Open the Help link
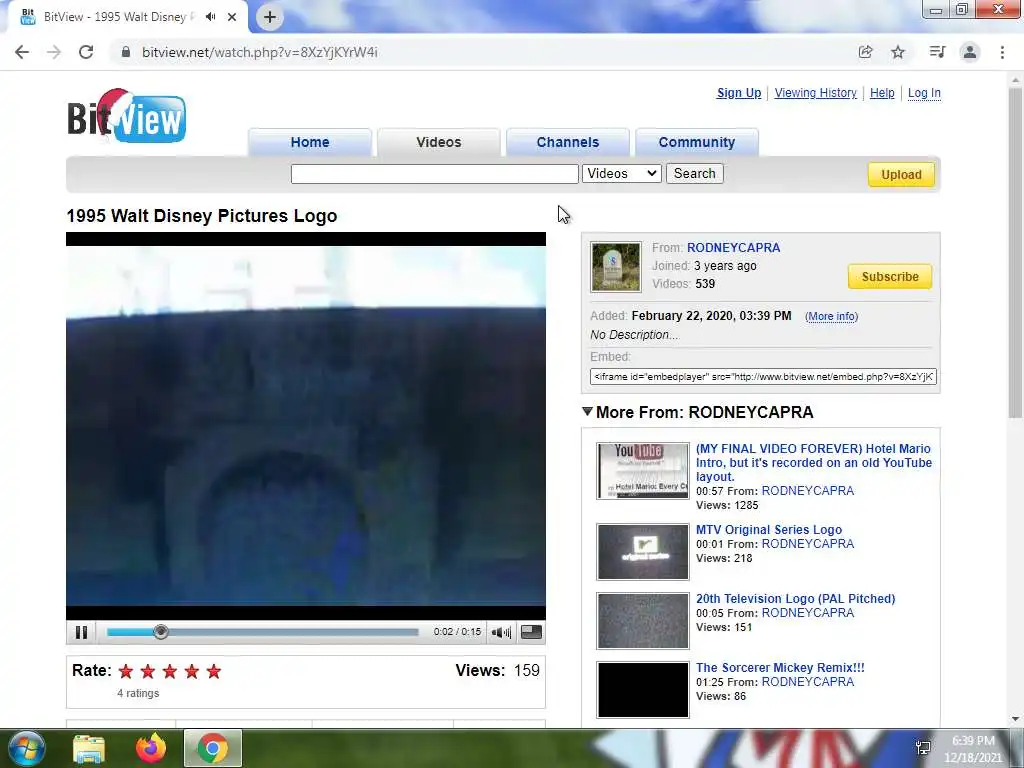The height and width of the screenshot is (768, 1024). pos(882,93)
